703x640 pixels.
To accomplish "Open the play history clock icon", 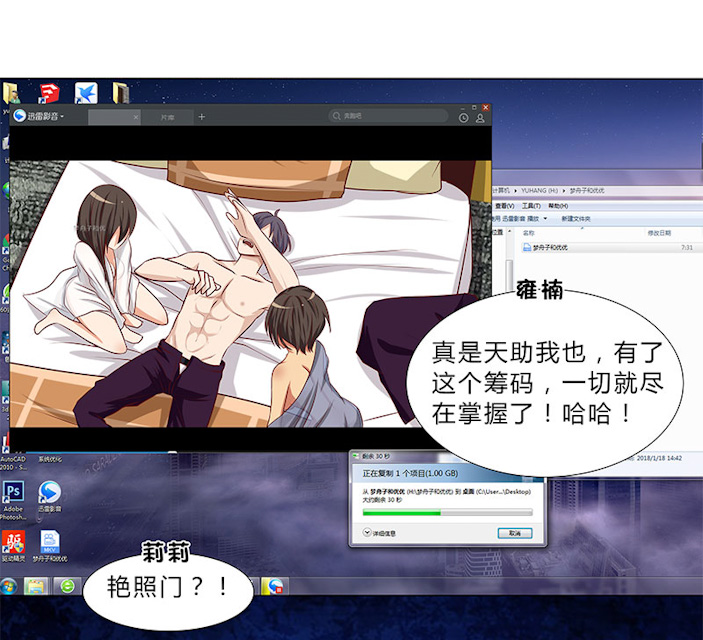I will tap(463, 118).
